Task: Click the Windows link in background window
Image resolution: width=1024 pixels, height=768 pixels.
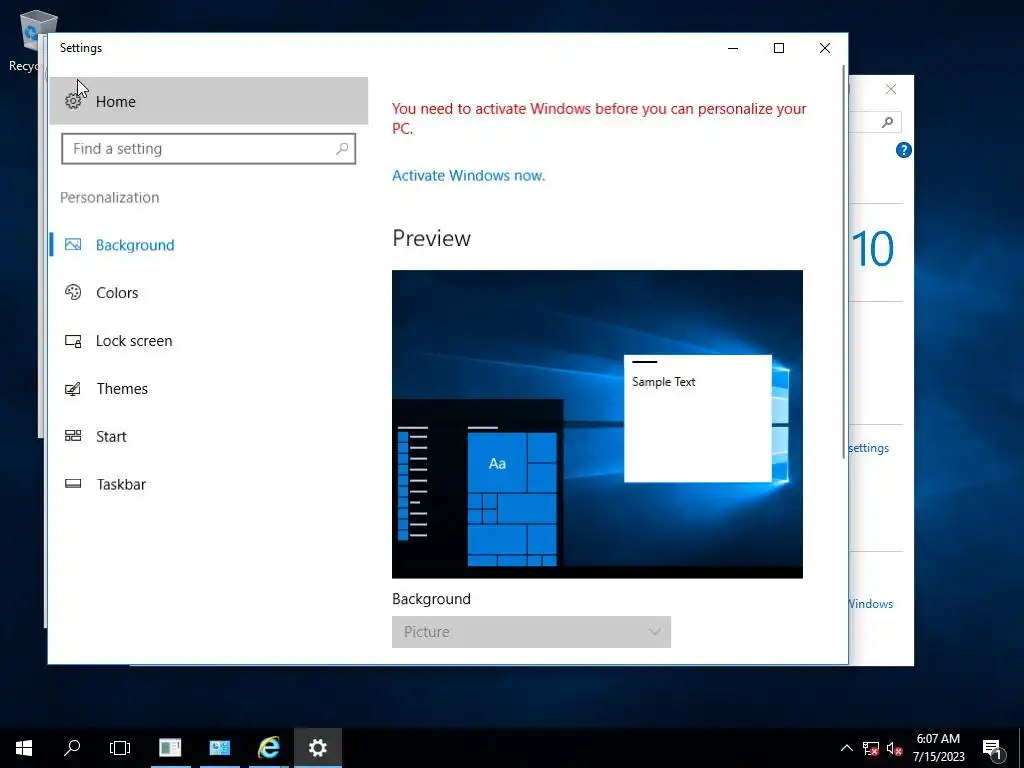Action: coord(871,604)
